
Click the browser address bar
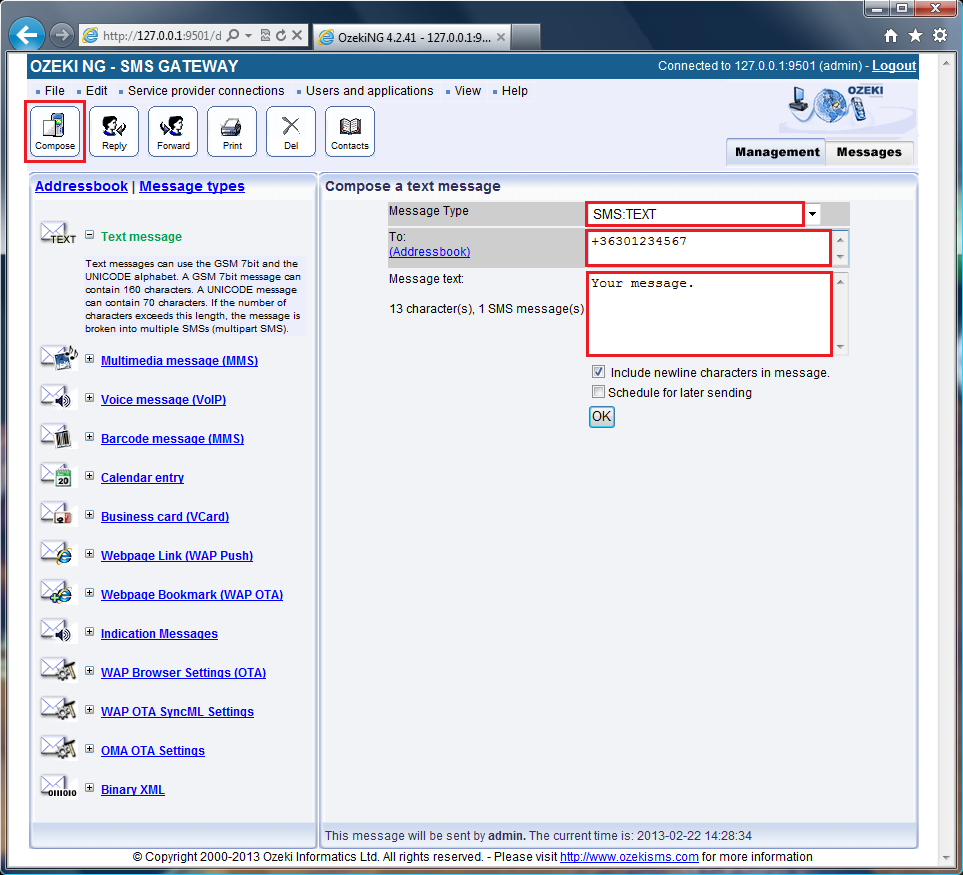tap(161, 36)
